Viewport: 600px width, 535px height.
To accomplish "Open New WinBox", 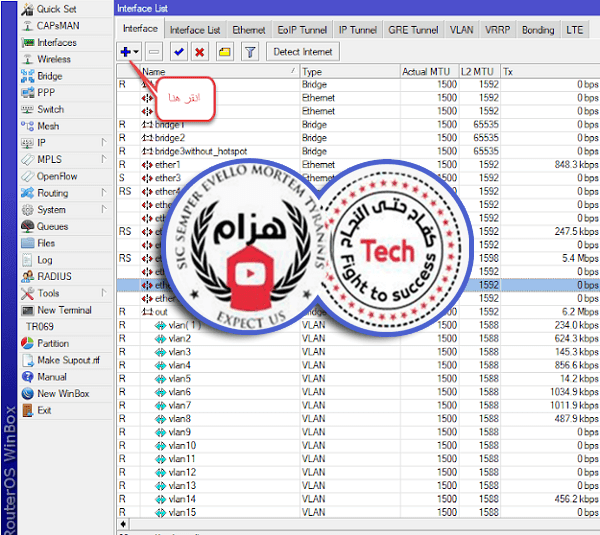I will pyautogui.click(x=65, y=393).
